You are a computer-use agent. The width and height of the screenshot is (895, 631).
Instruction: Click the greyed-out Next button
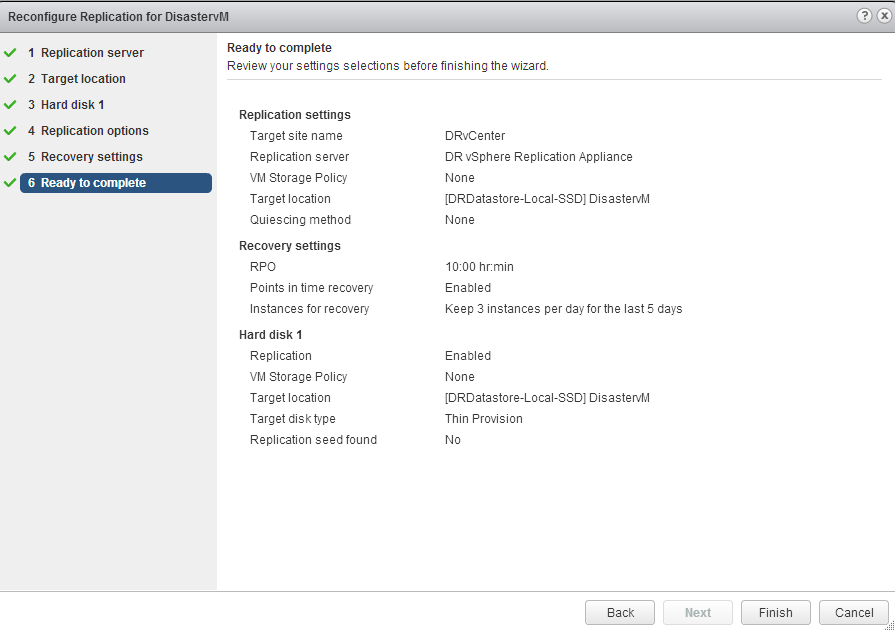coord(698,613)
